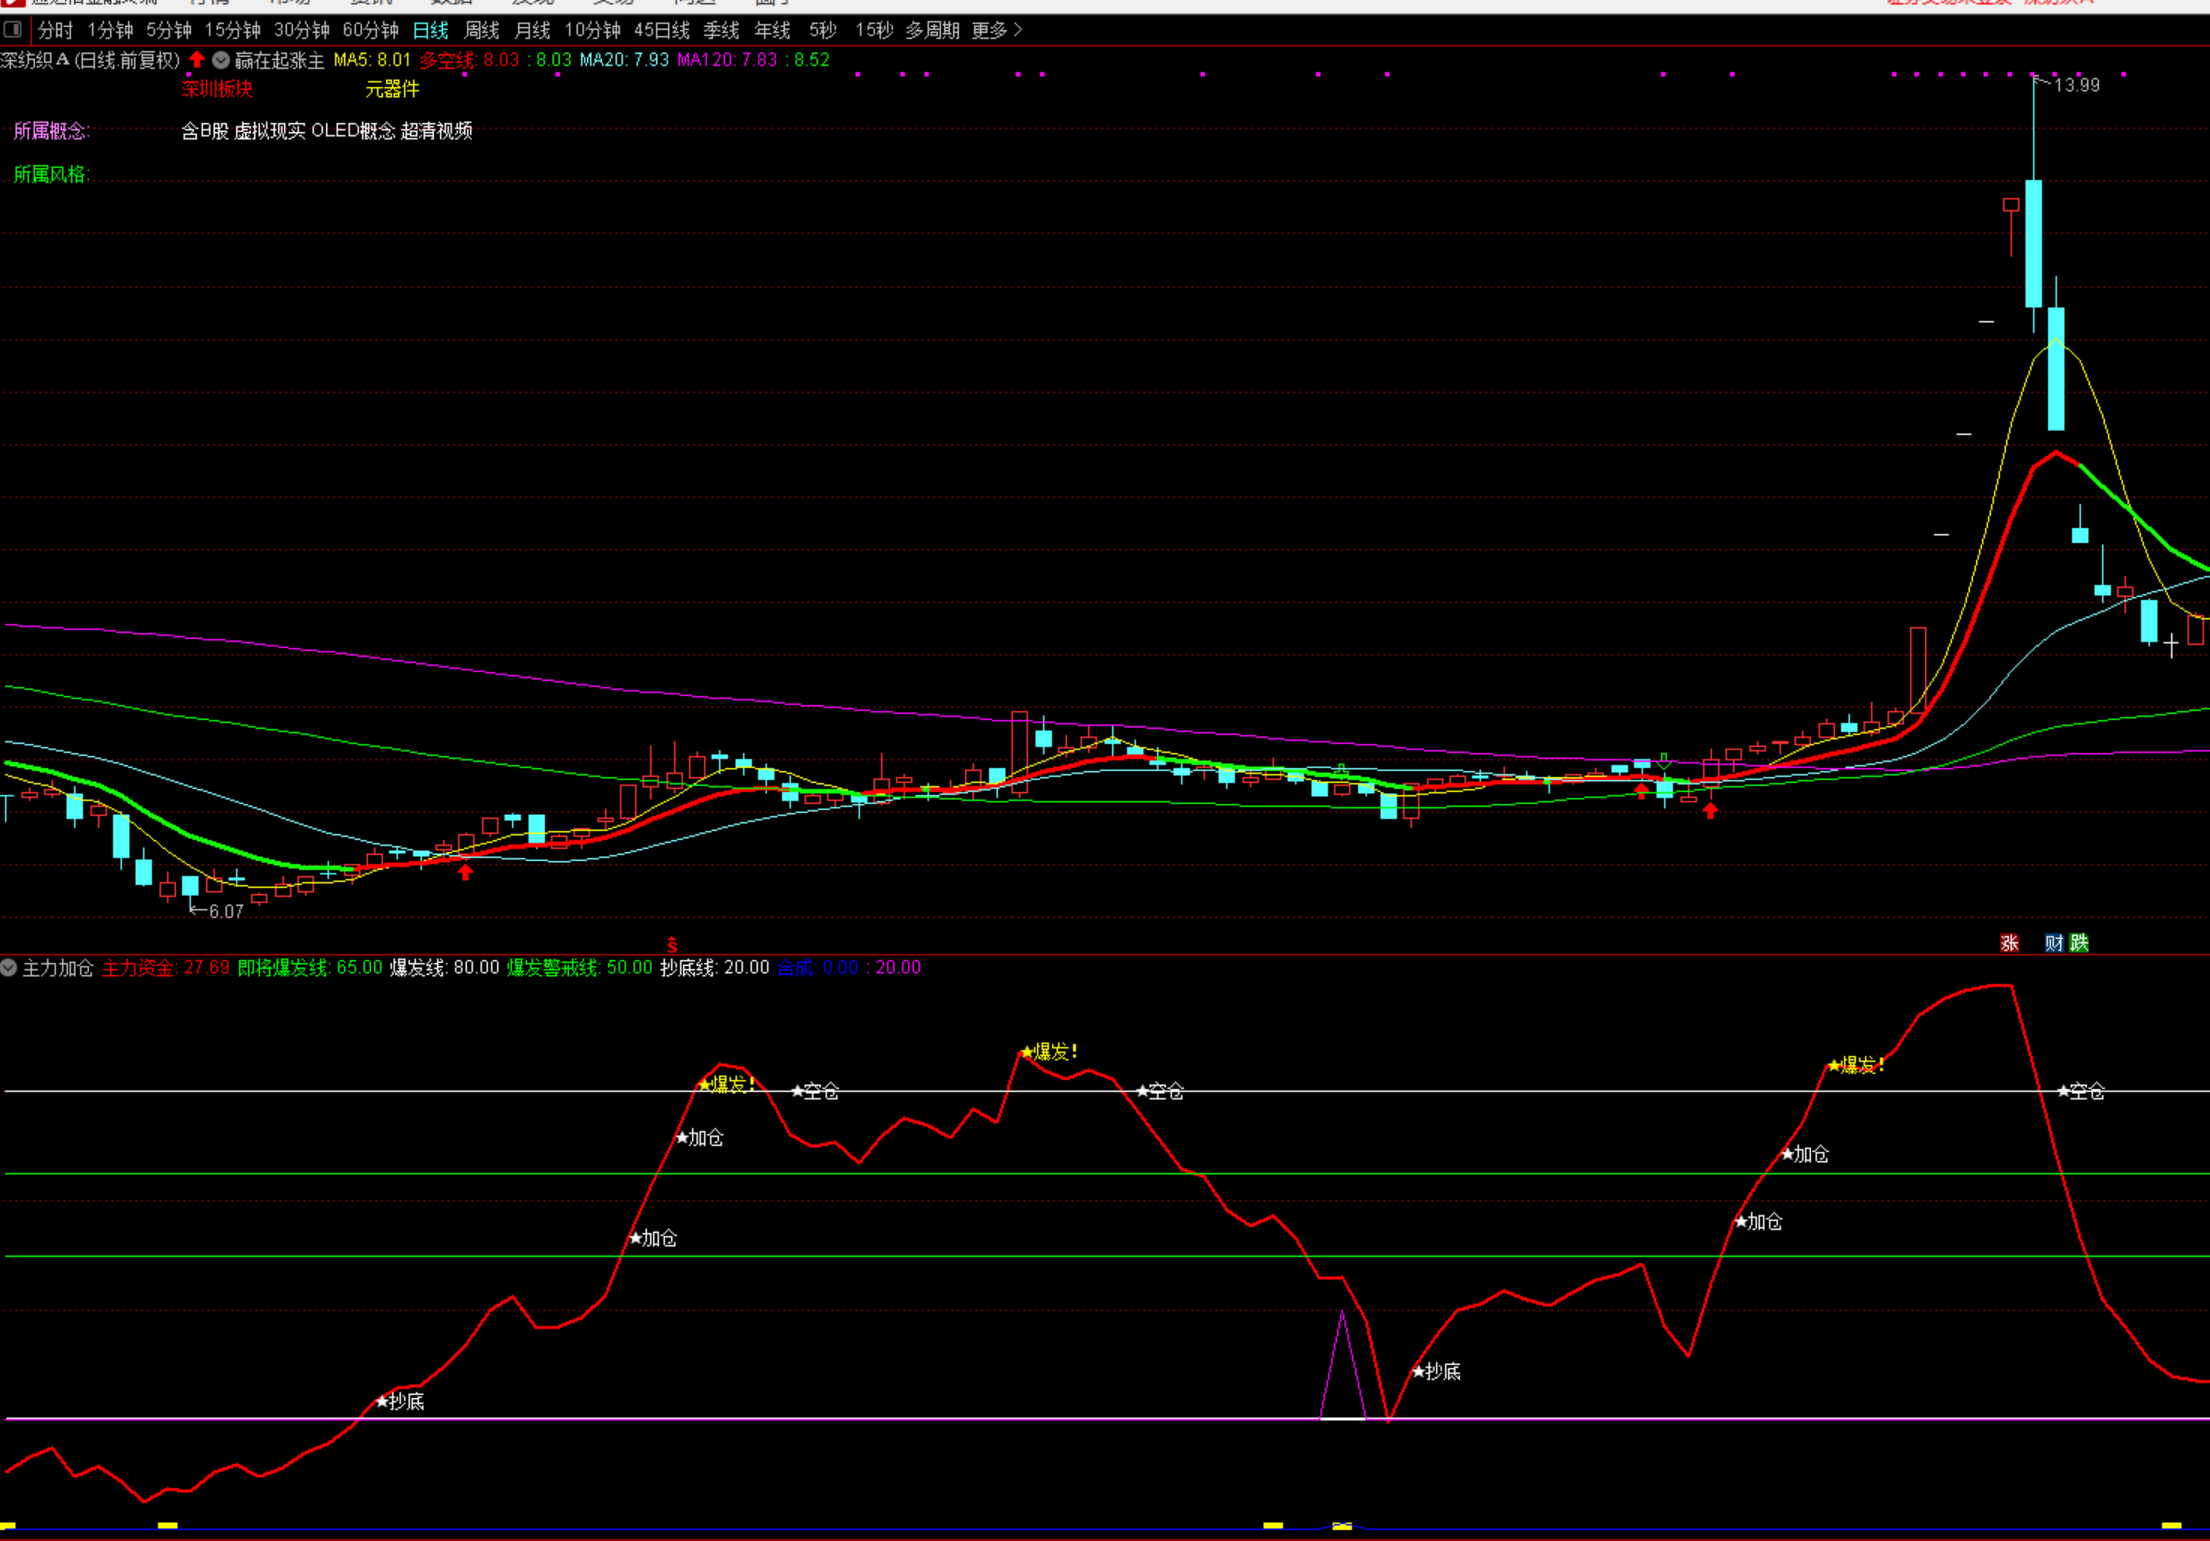Select the 月线 period tab
This screenshot has width=2210, height=1541.
tap(532, 30)
